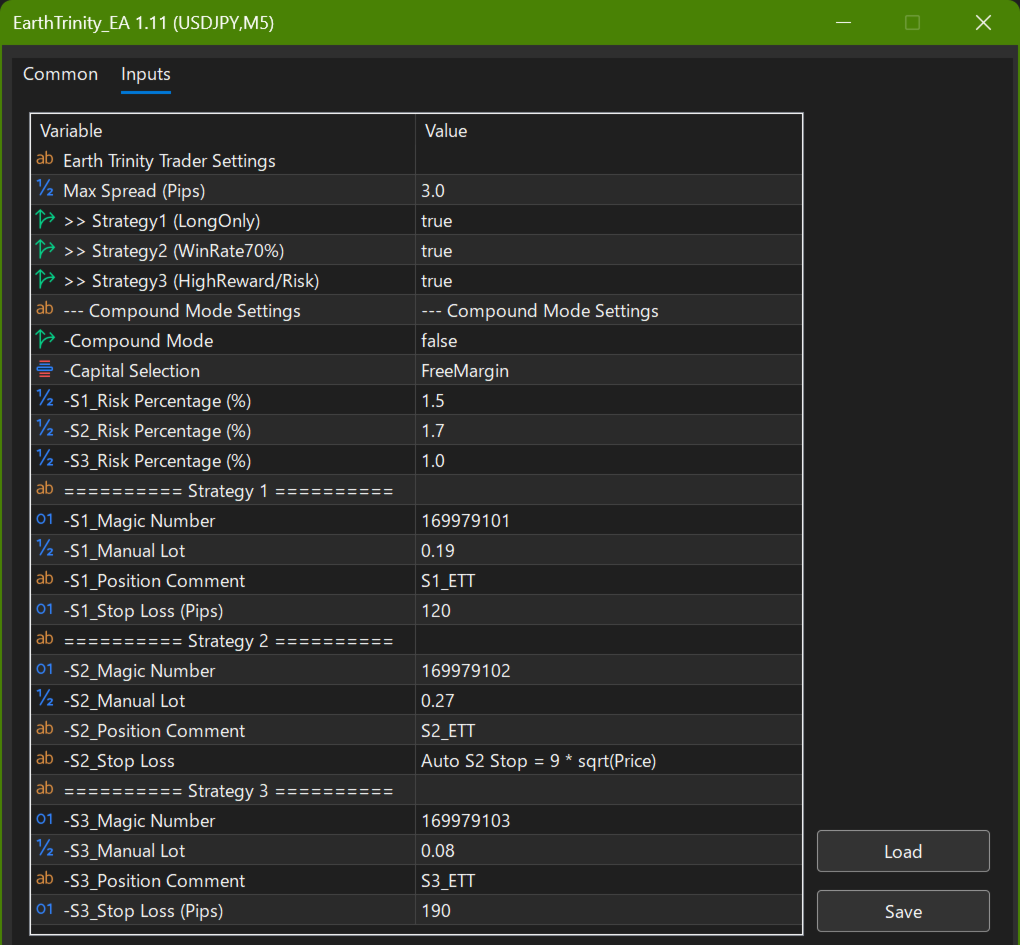Click the double icon beside -S1_Risk Percentage
Image resolution: width=1020 pixels, height=945 pixels.
pyautogui.click(x=45, y=399)
